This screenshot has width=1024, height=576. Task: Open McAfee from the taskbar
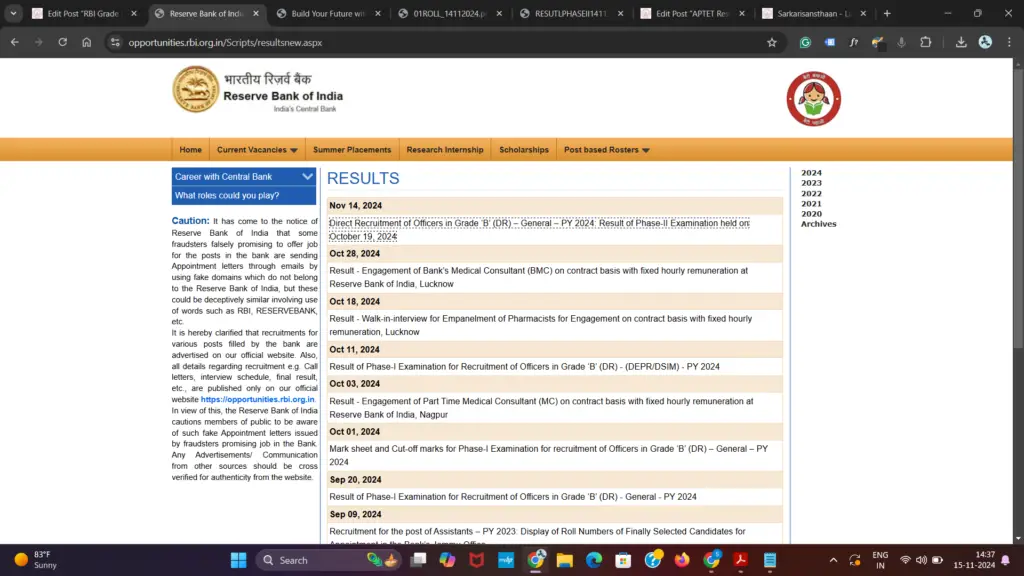(x=477, y=560)
